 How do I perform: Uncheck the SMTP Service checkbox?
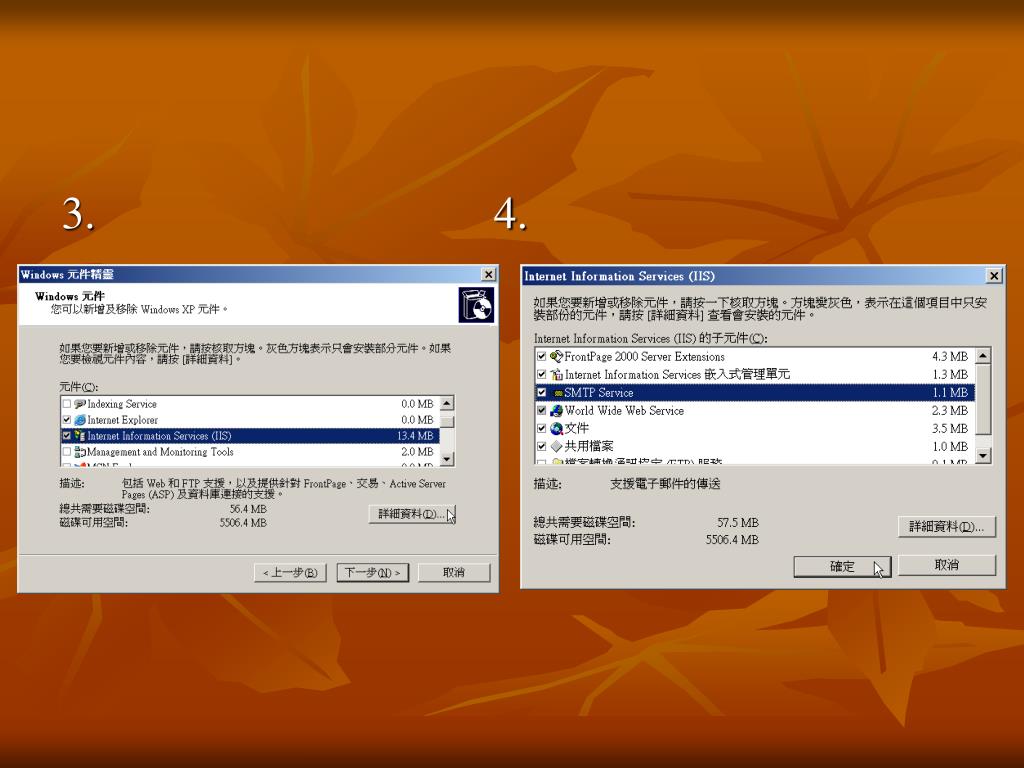541,392
